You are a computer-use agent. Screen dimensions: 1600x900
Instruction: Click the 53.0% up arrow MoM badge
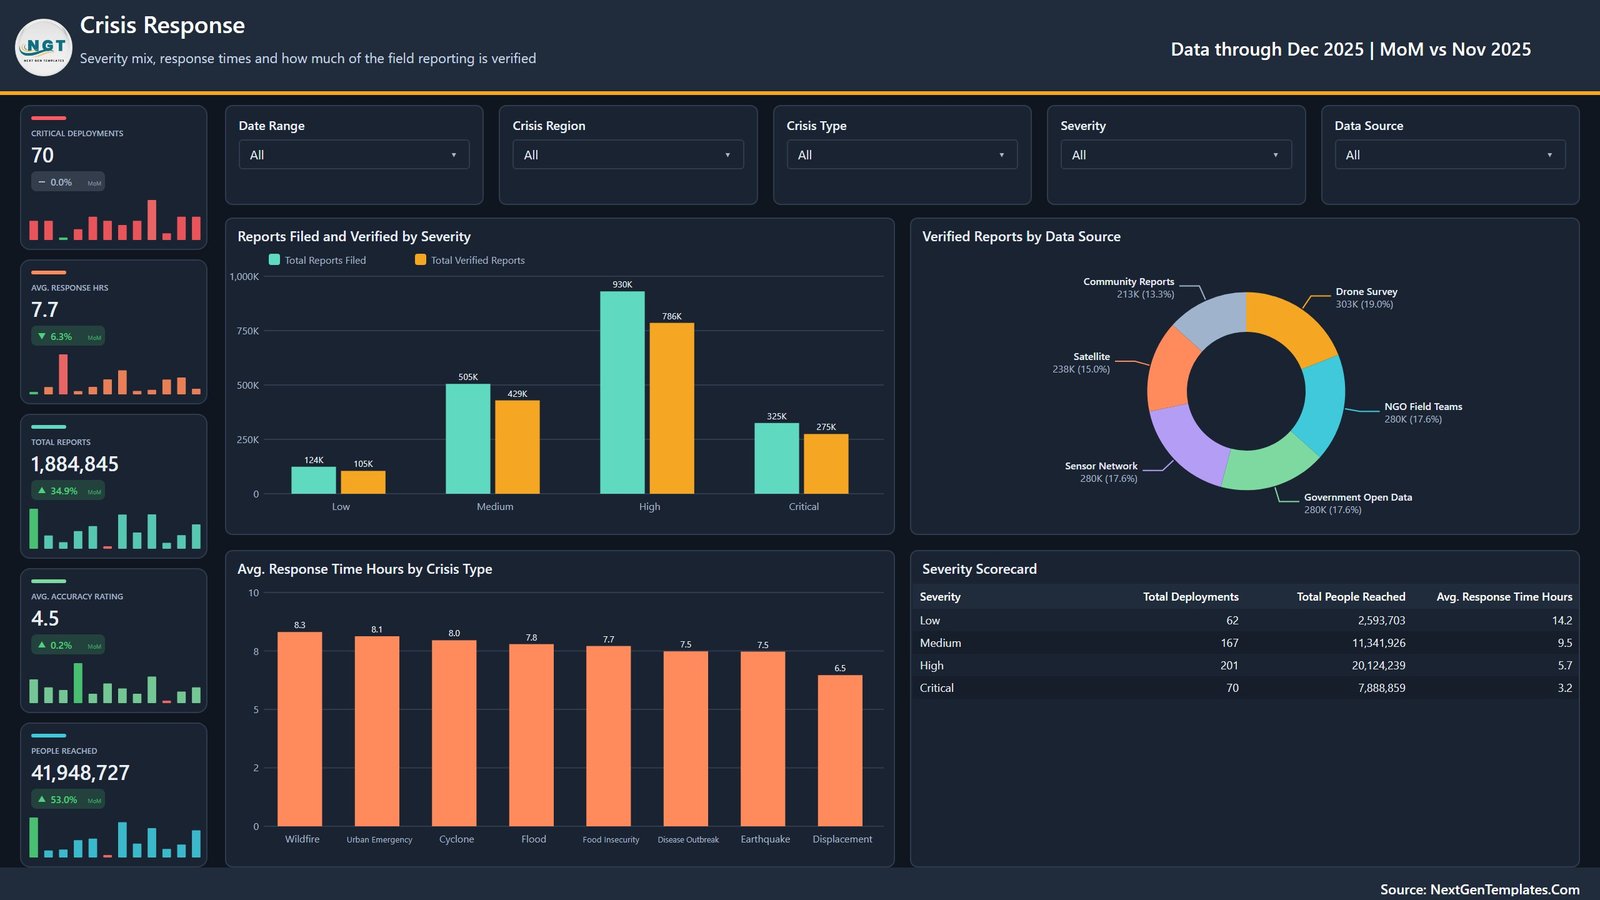pos(68,800)
